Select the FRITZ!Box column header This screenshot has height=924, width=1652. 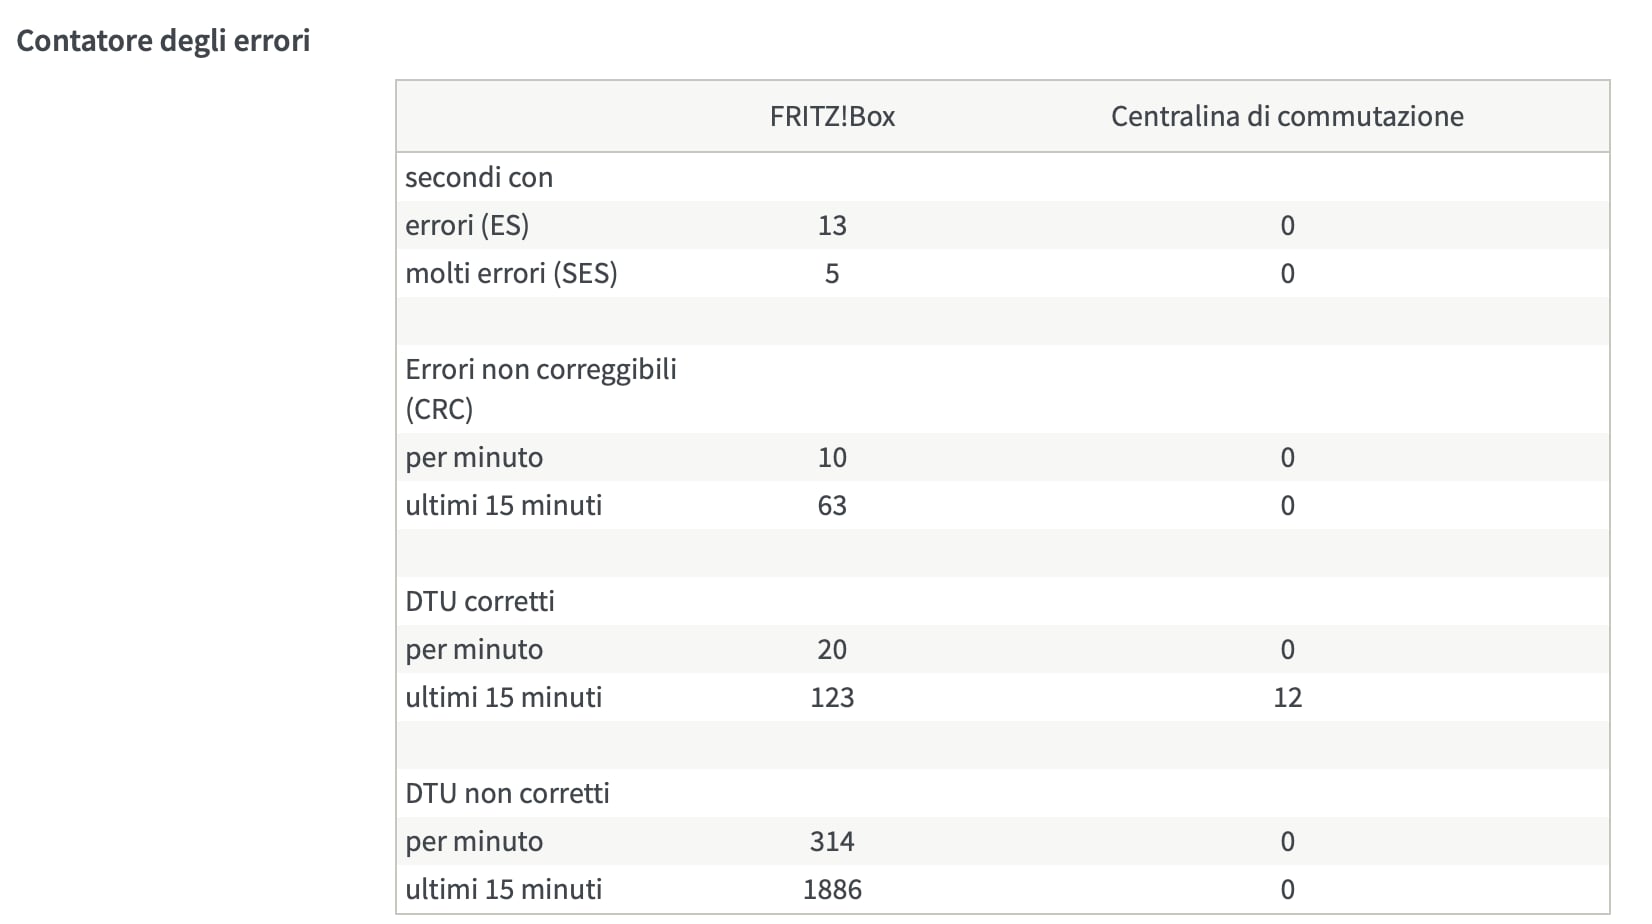832,116
